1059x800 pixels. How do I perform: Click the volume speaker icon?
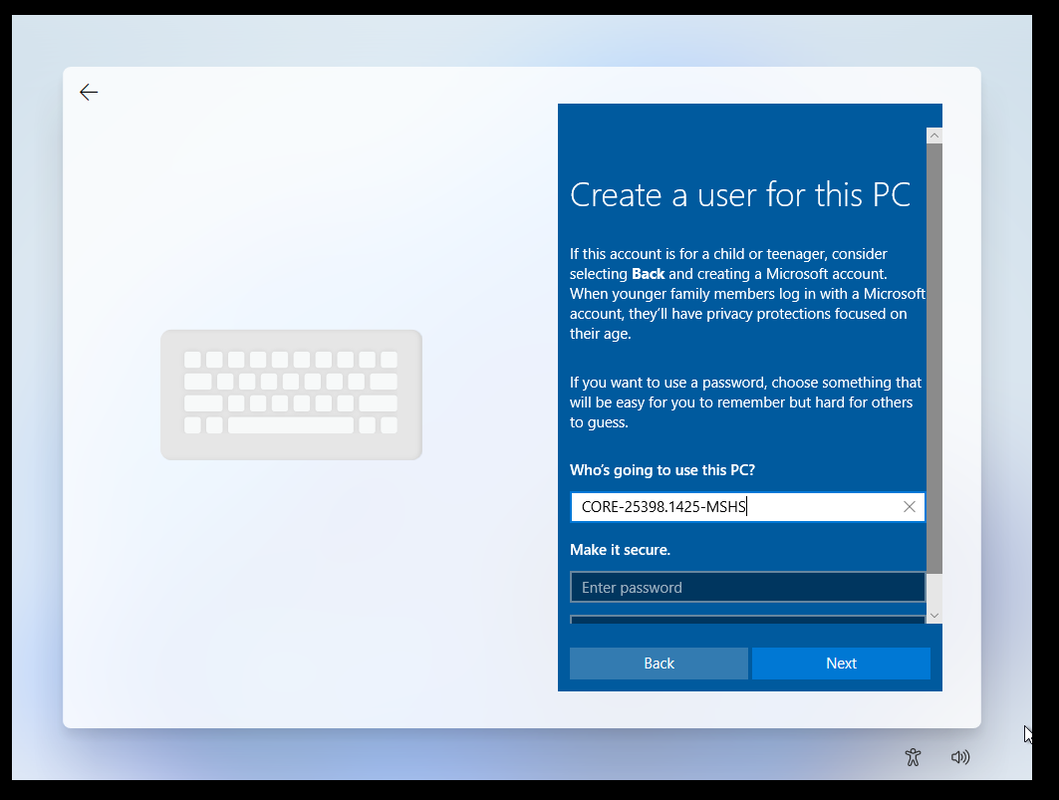[x=960, y=757]
